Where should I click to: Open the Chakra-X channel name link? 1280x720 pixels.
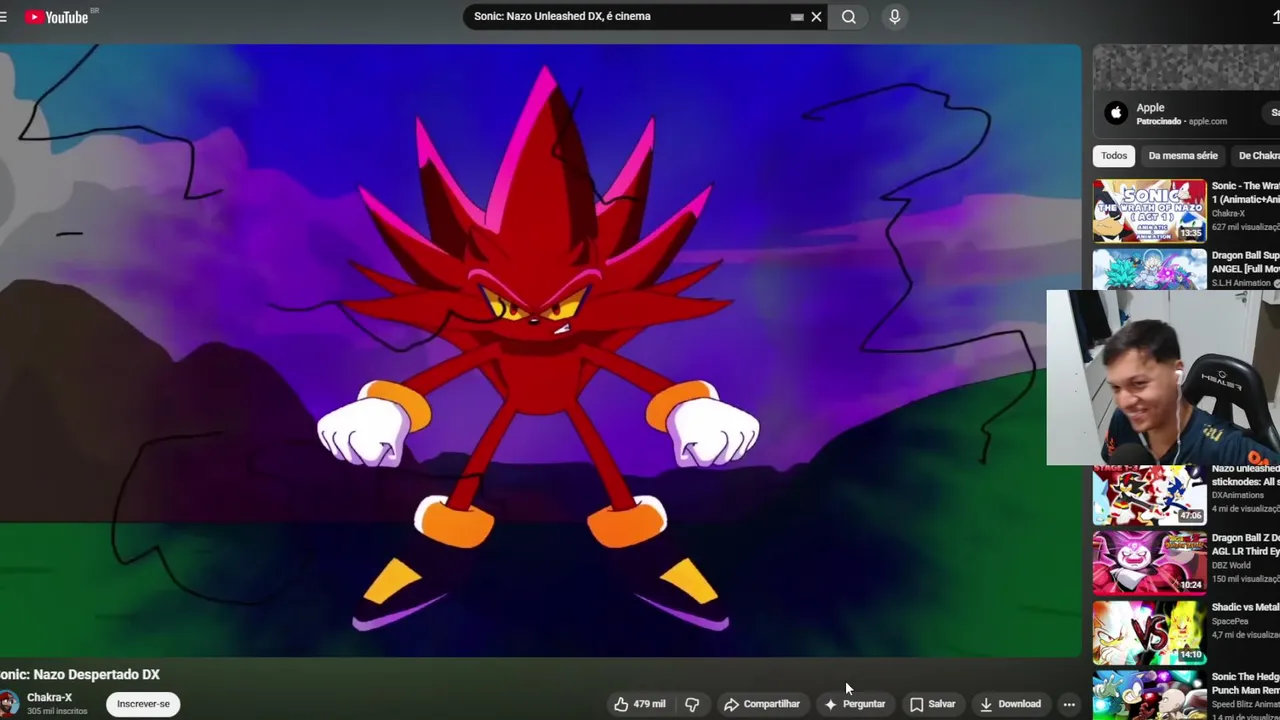coord(50,698)
